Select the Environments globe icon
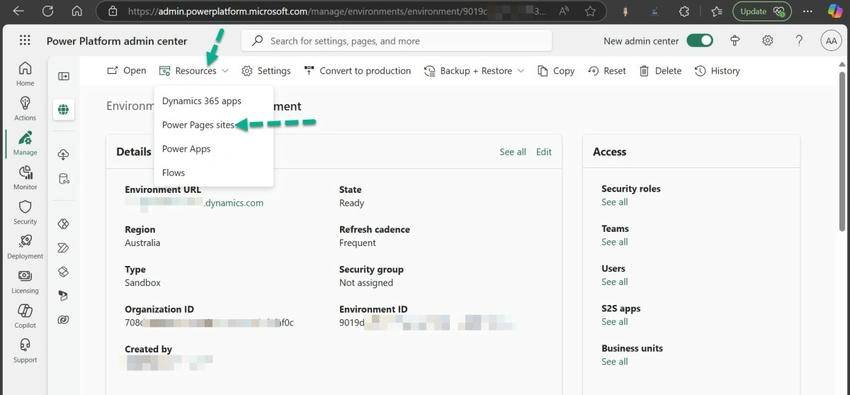Screen dimensions: 850x395 [63, 110]
